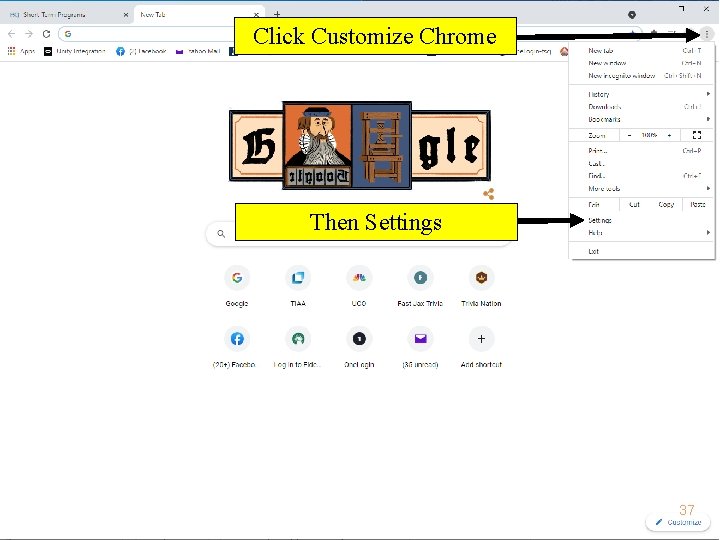Go forward with the forward arrow

point(29,34)
